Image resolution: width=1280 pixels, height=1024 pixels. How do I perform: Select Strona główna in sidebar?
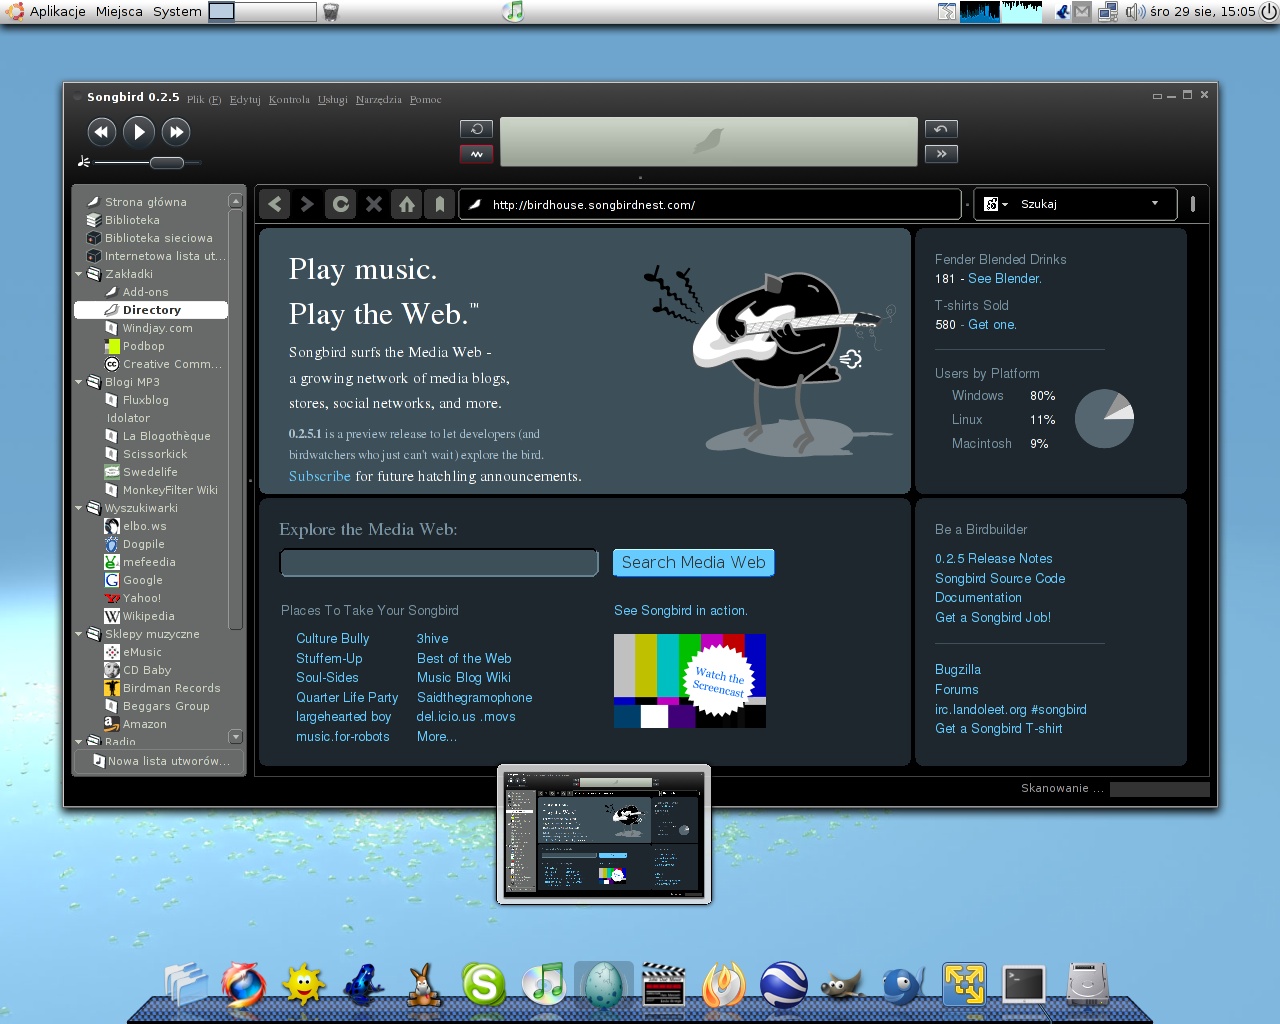click(x=151, y=202)
